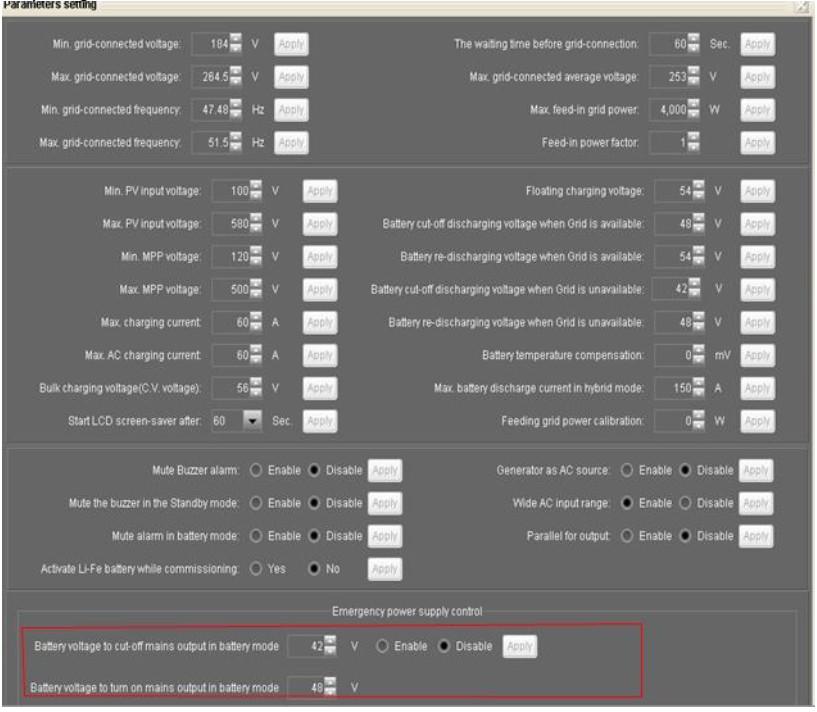Disable Parallel for output

tap(686, 536)
